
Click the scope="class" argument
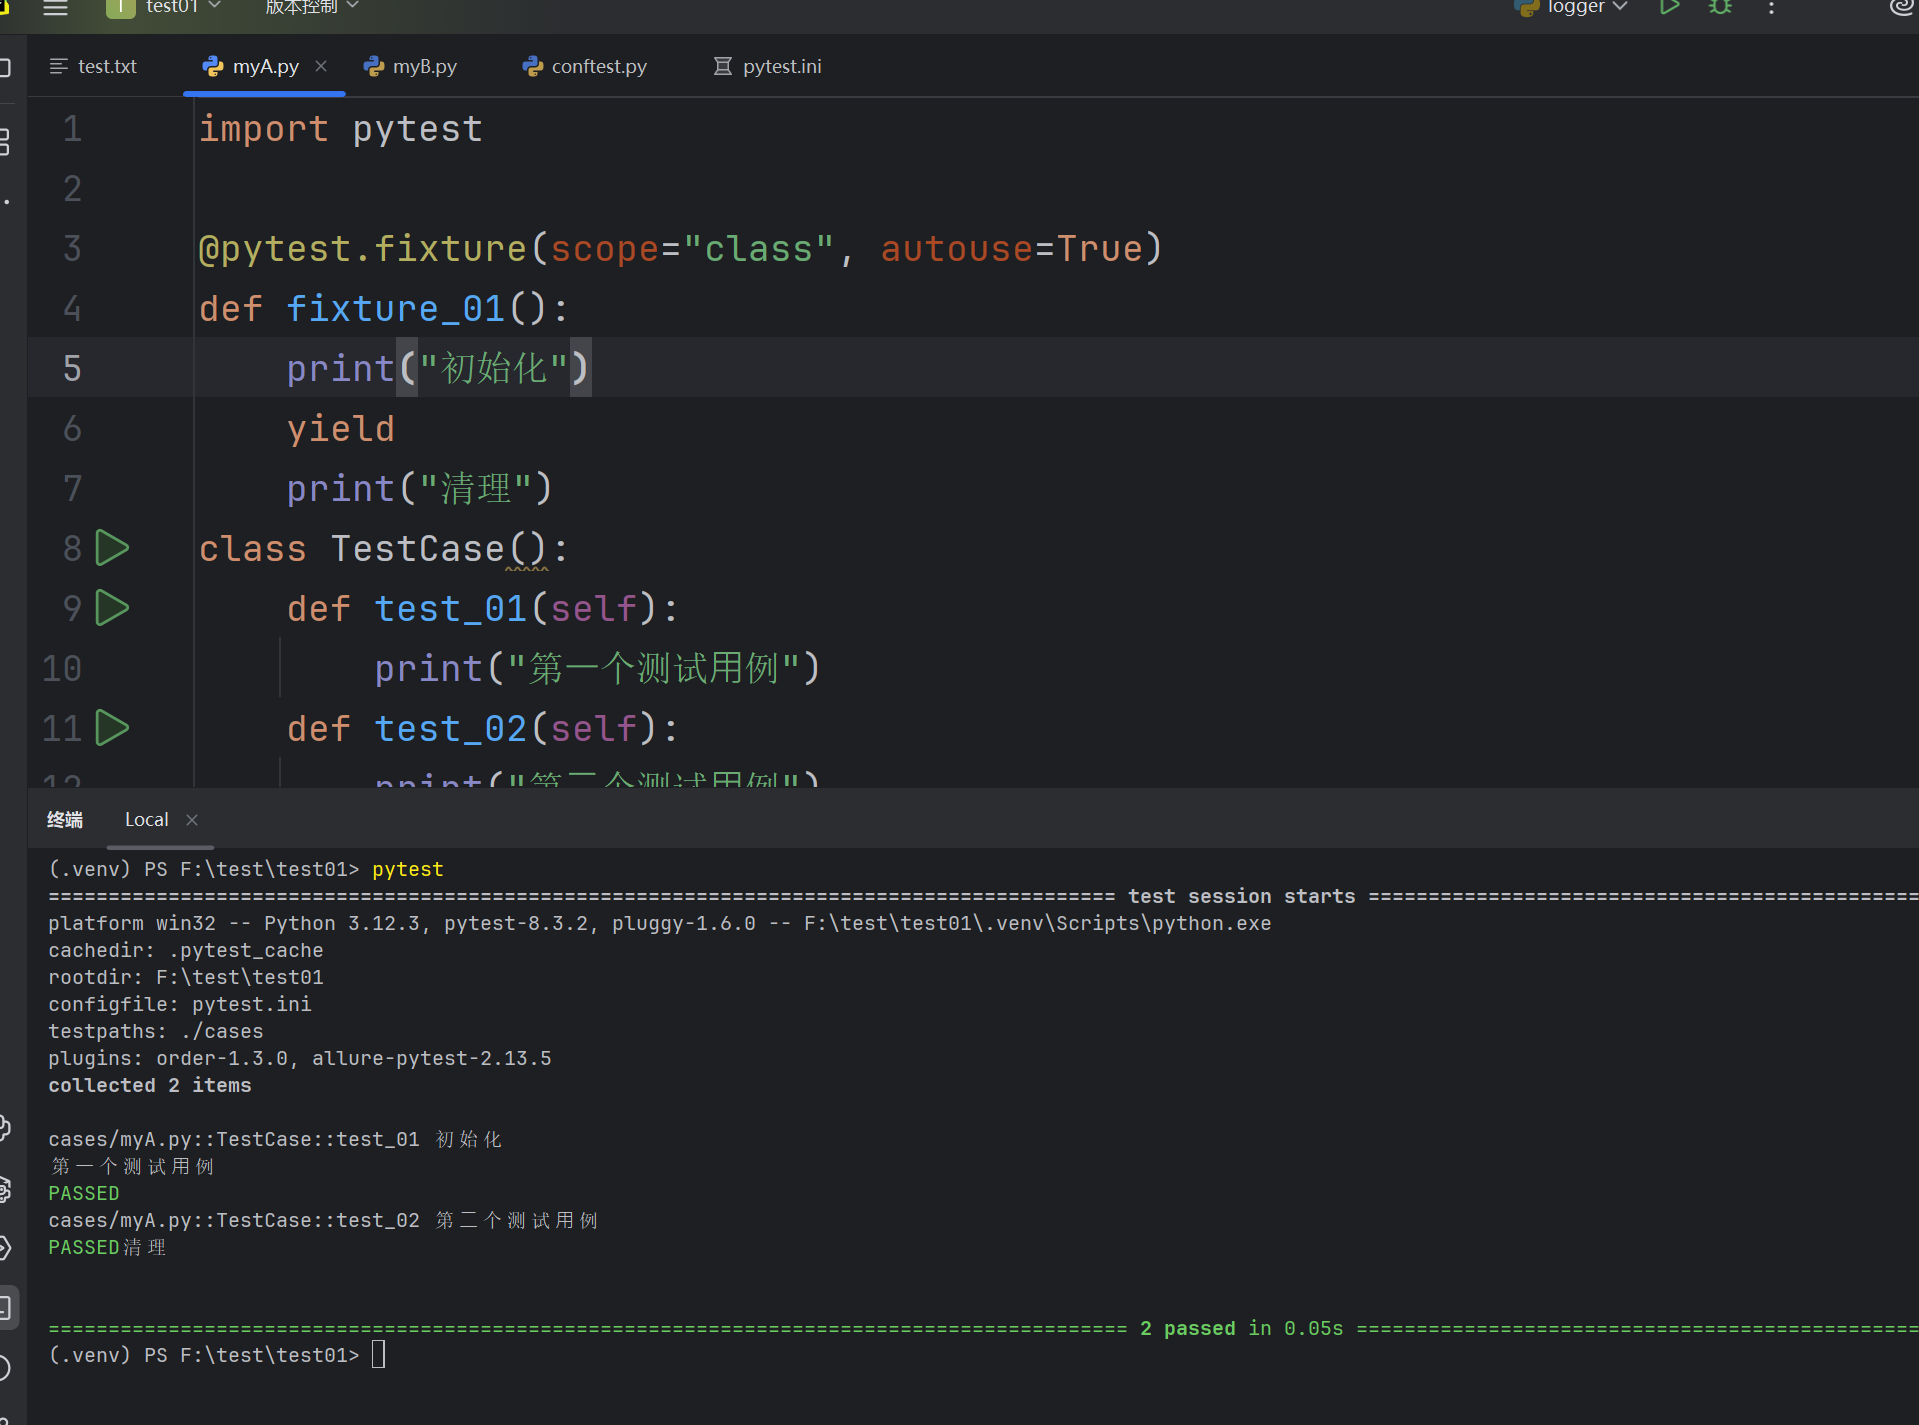pos(692,249)
